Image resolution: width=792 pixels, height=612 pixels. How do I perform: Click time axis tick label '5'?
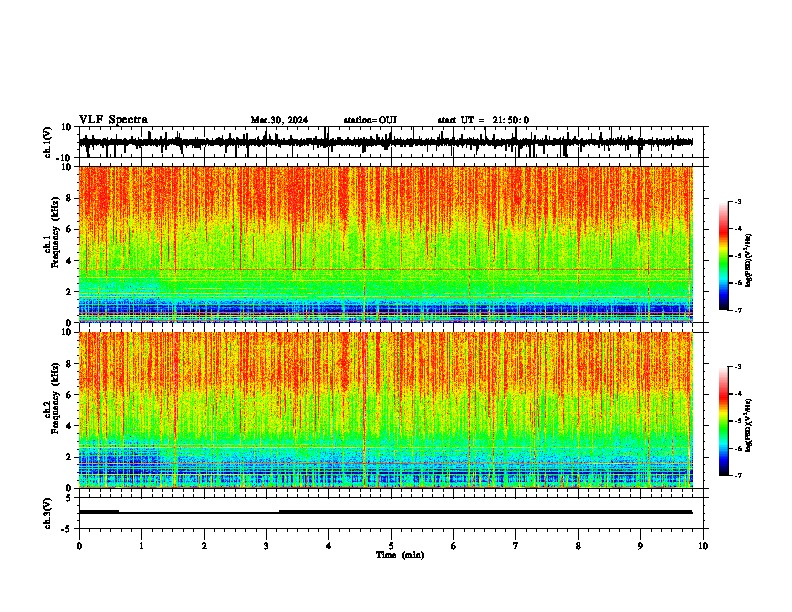click(x=391, y=546)
